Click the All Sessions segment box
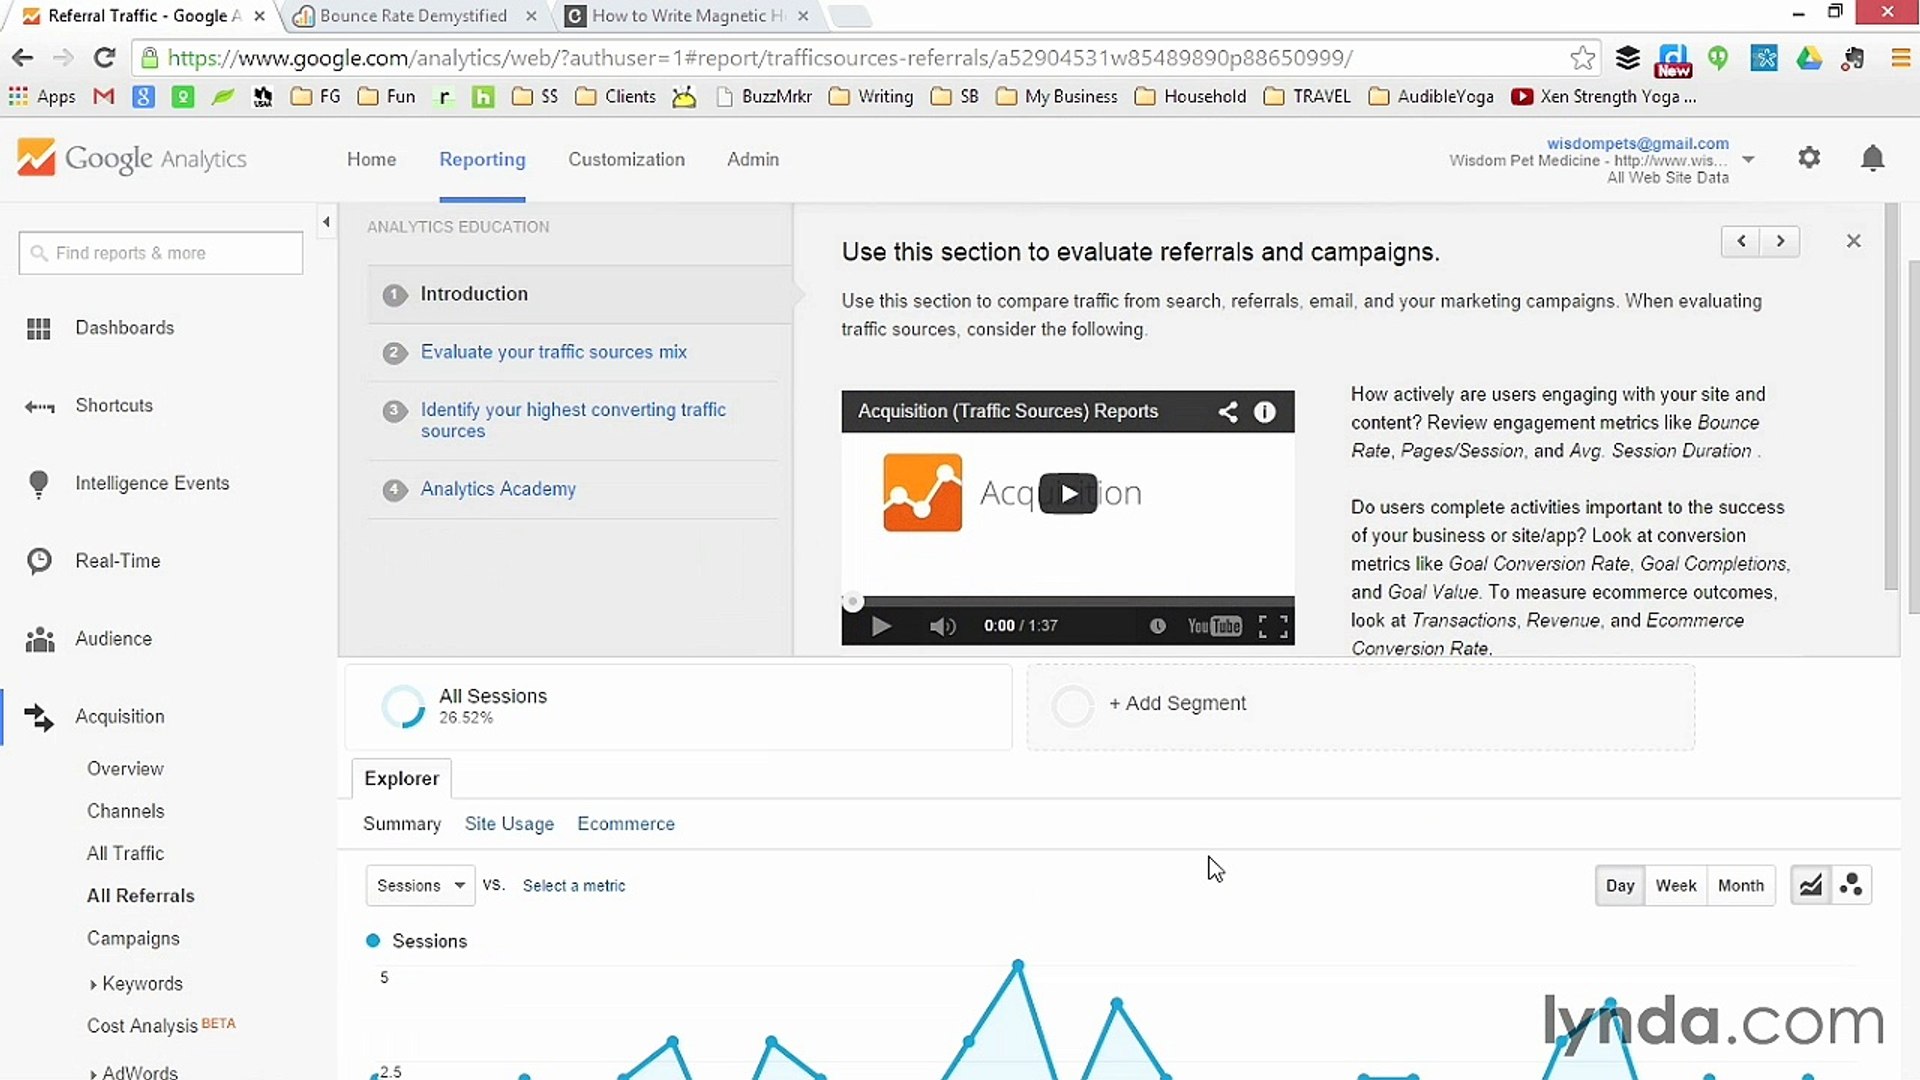Screen dimensions: 1920x1080 [x=678, y=706]
